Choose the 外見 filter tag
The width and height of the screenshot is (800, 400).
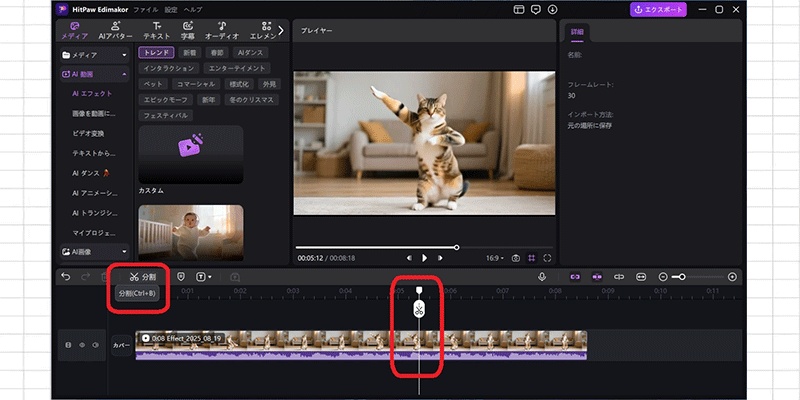[269, 84]
